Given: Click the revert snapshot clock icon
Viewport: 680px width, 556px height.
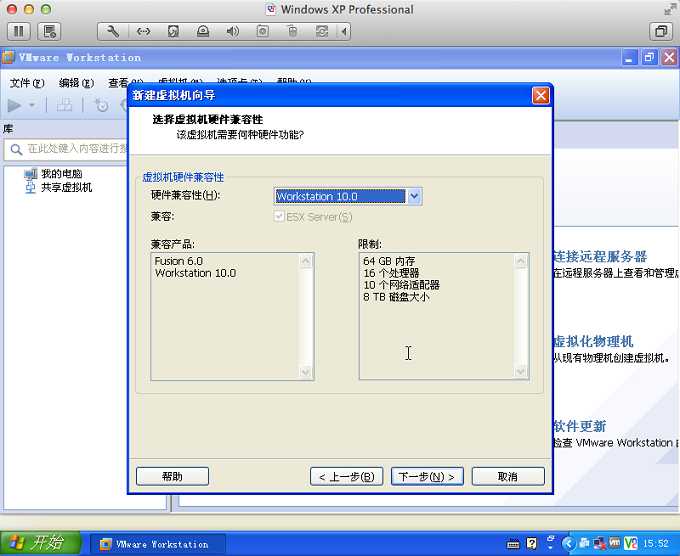Looking at the screenshot, I should point(101,105).
